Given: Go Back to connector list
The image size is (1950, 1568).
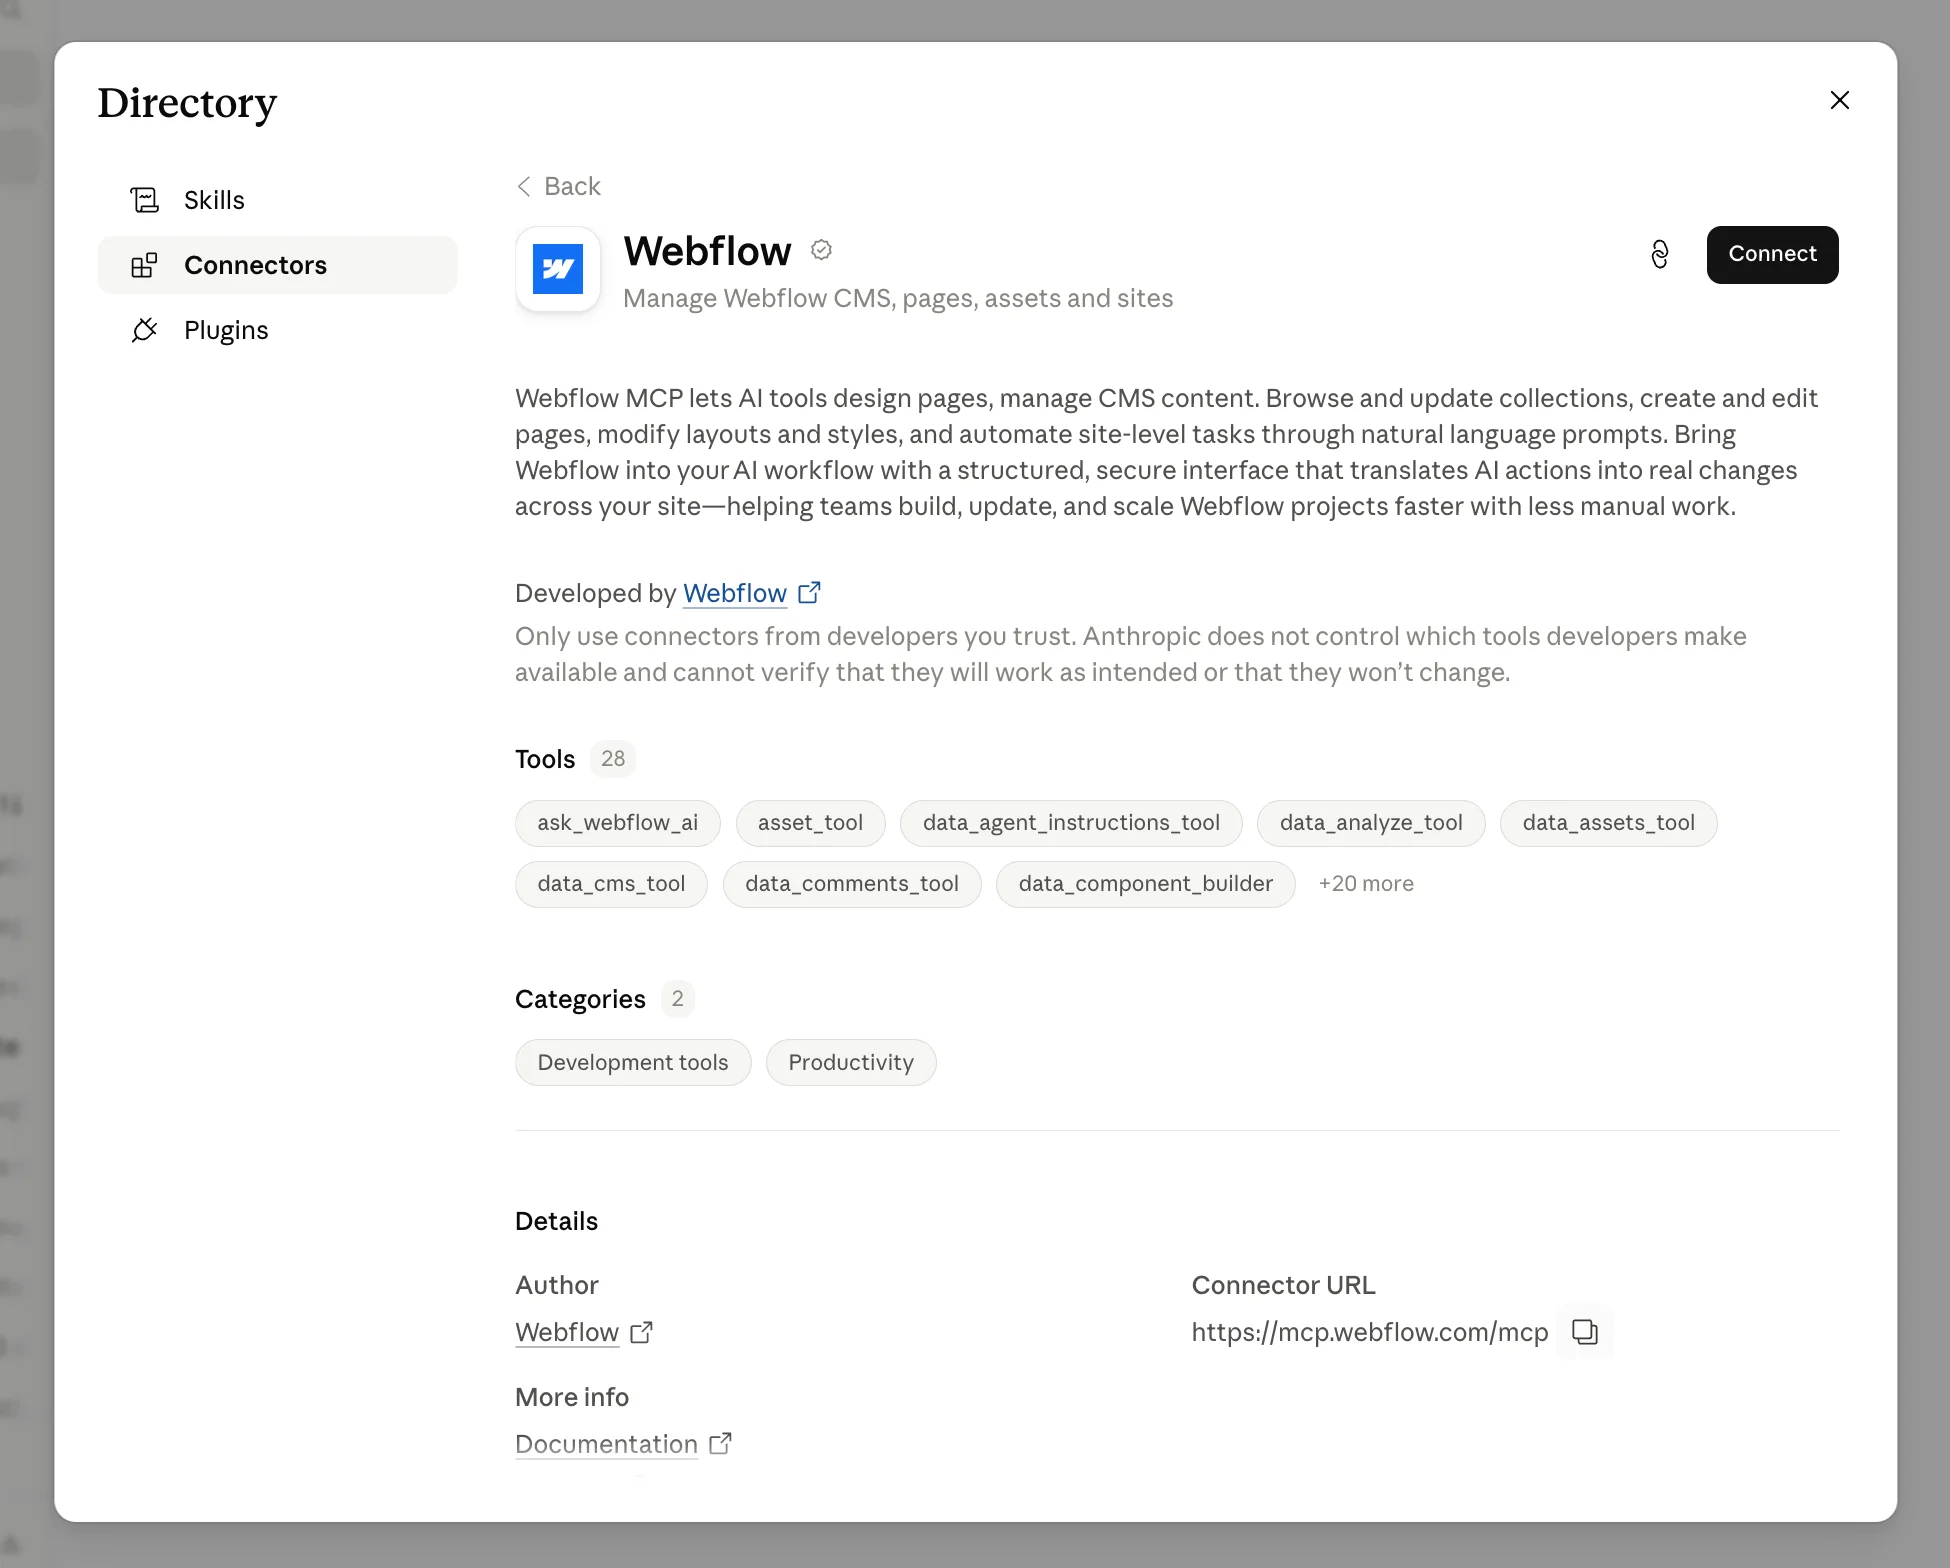Looking at the screenshot, I should (x=559, y=186).
